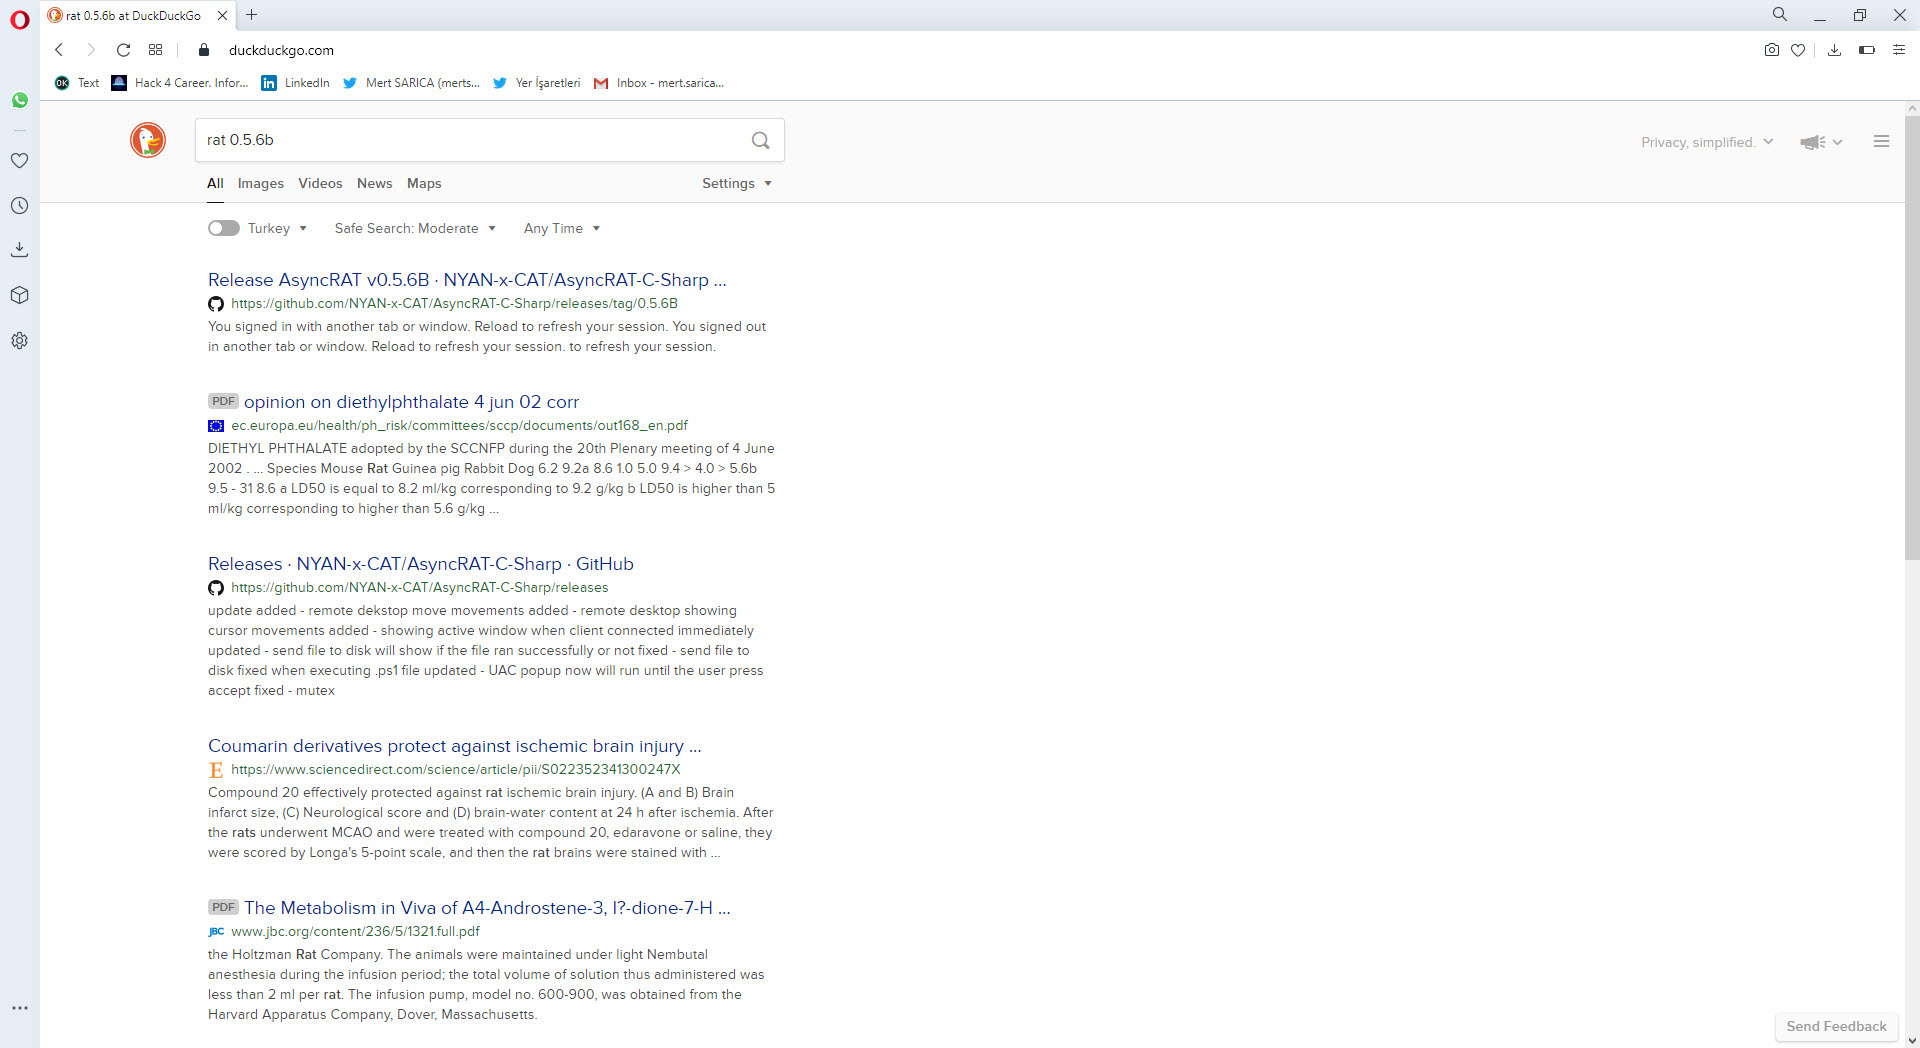This screenshot has width=1920, height=1048.
Task: View site security lock info
Action: pos(204,50)
